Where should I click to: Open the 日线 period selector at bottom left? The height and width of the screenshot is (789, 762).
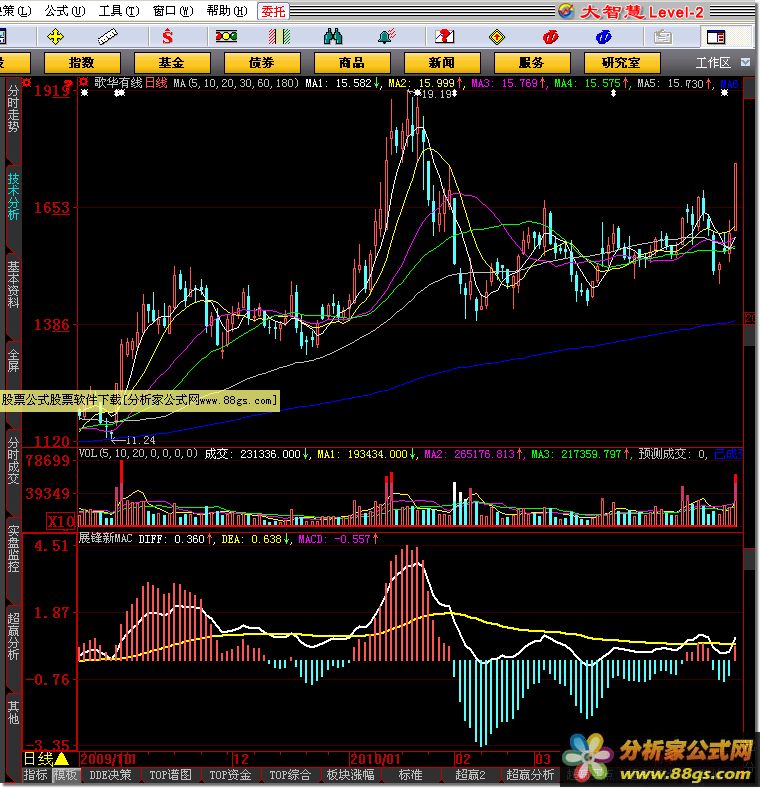coord(45,759)
